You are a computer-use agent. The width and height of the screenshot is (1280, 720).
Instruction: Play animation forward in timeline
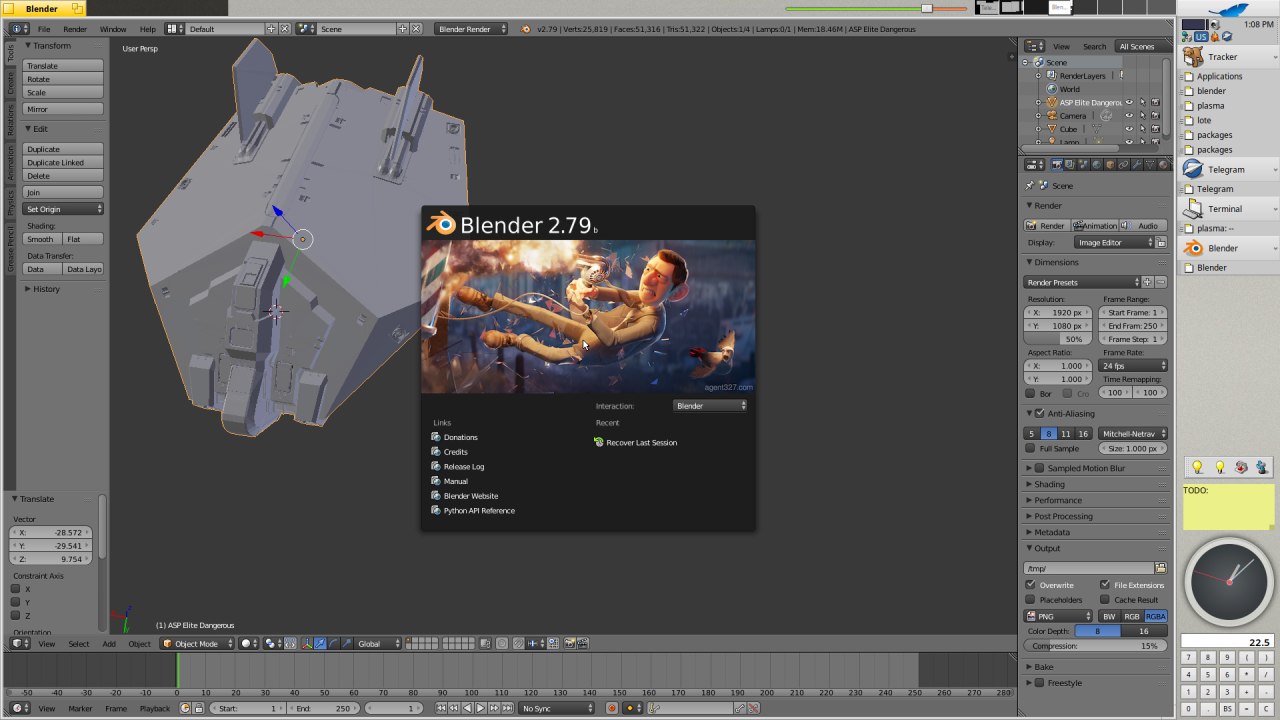[480, 708]
